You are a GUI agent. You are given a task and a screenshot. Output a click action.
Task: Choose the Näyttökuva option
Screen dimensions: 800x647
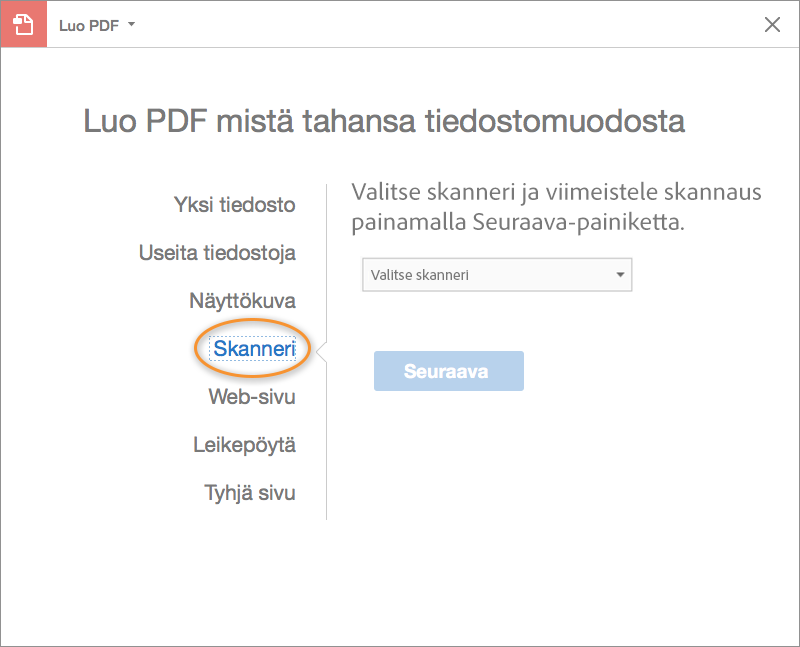click(242, 301)
